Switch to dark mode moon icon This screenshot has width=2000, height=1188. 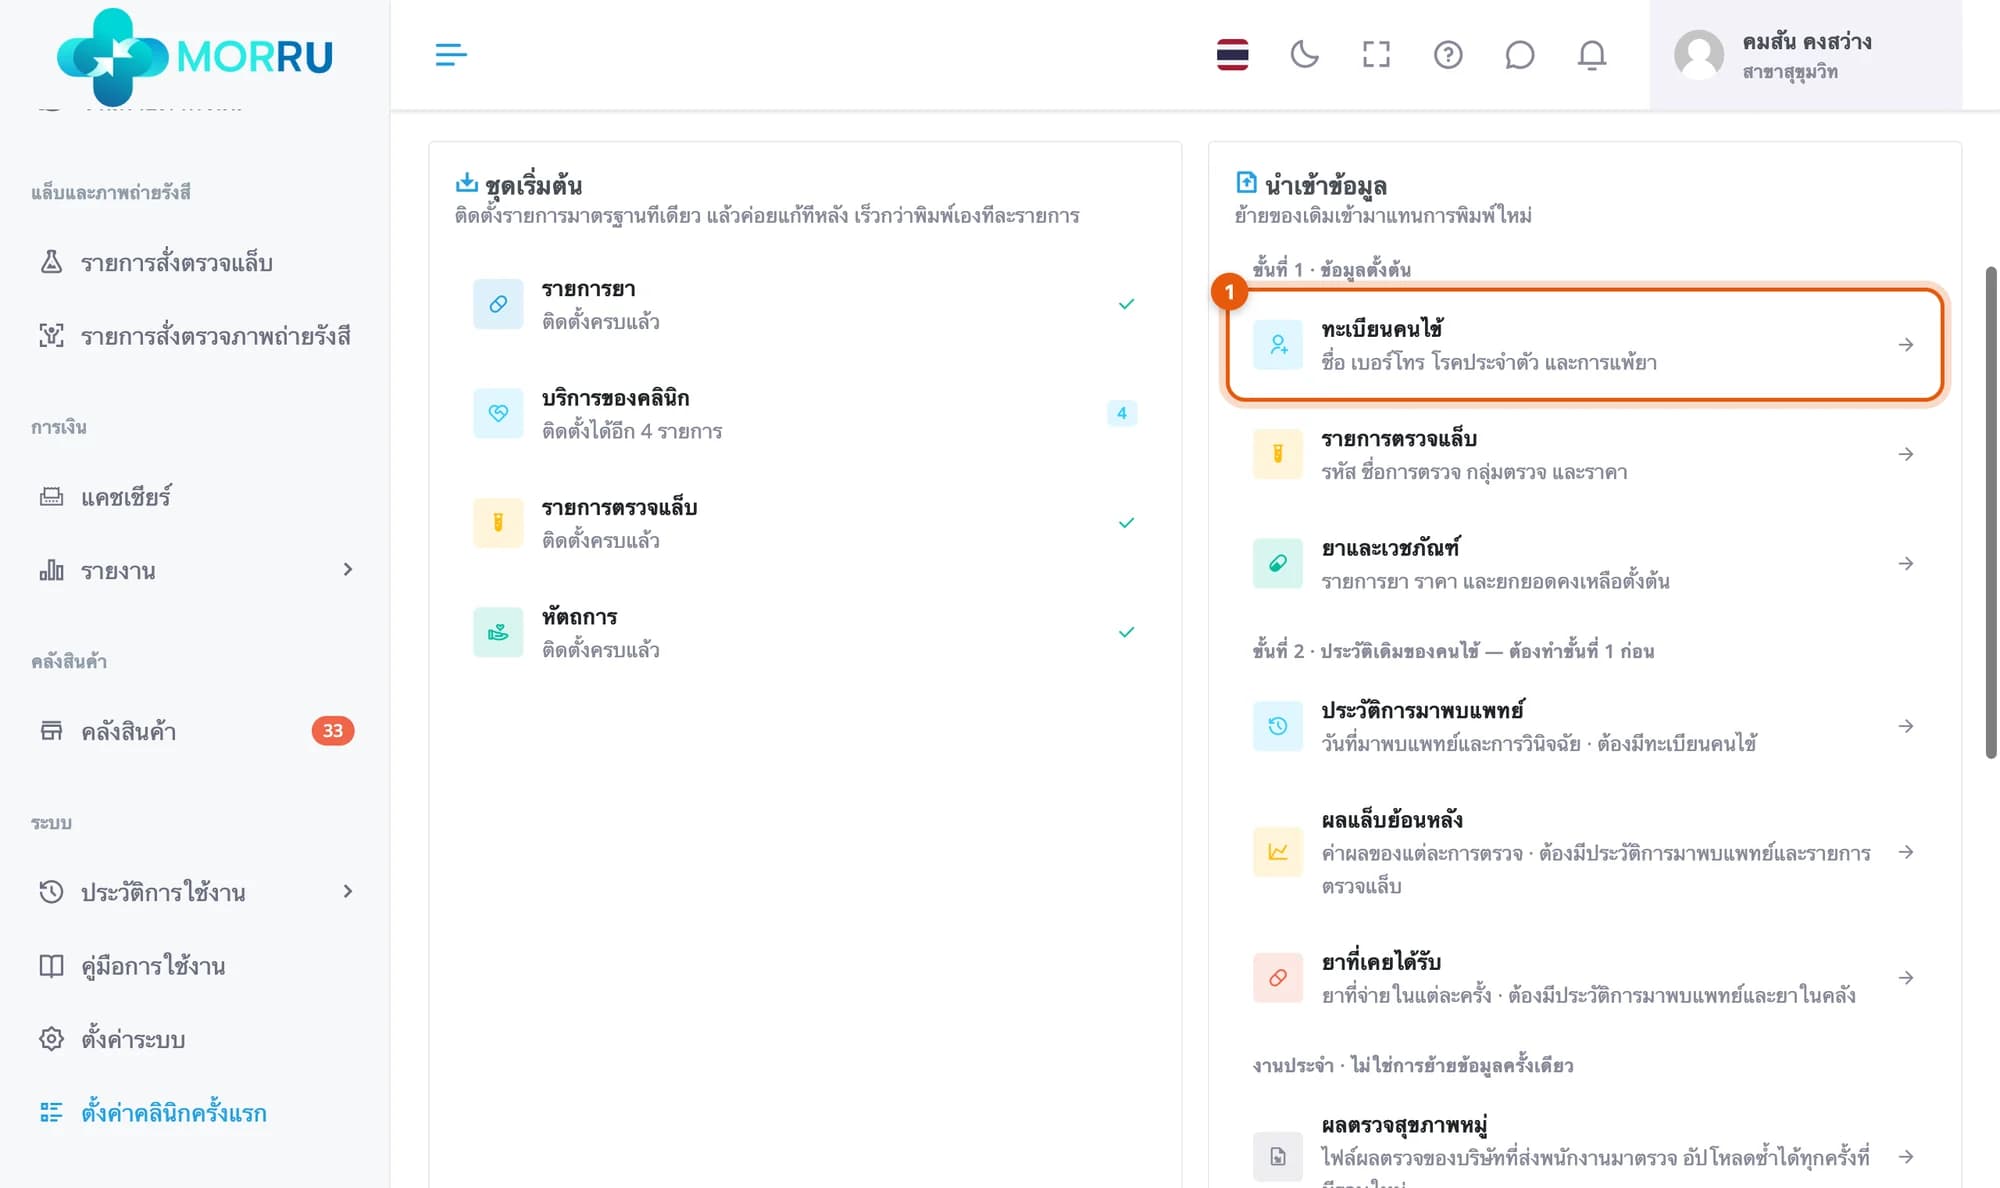click(1304, 54)
